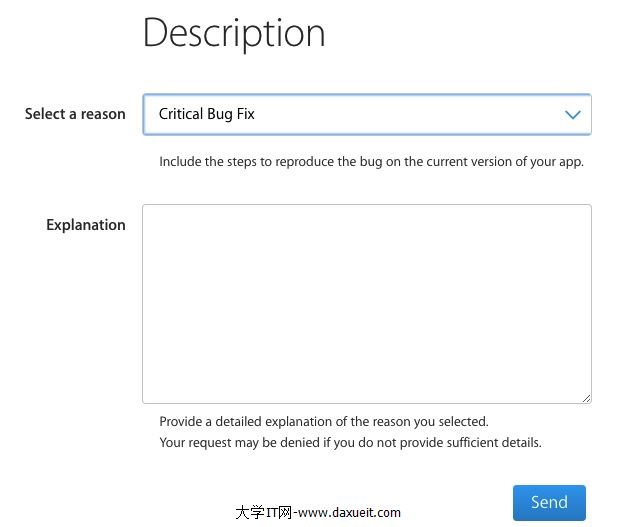
Task: Focus the Explanation text area
Action: tap(366, 303)
